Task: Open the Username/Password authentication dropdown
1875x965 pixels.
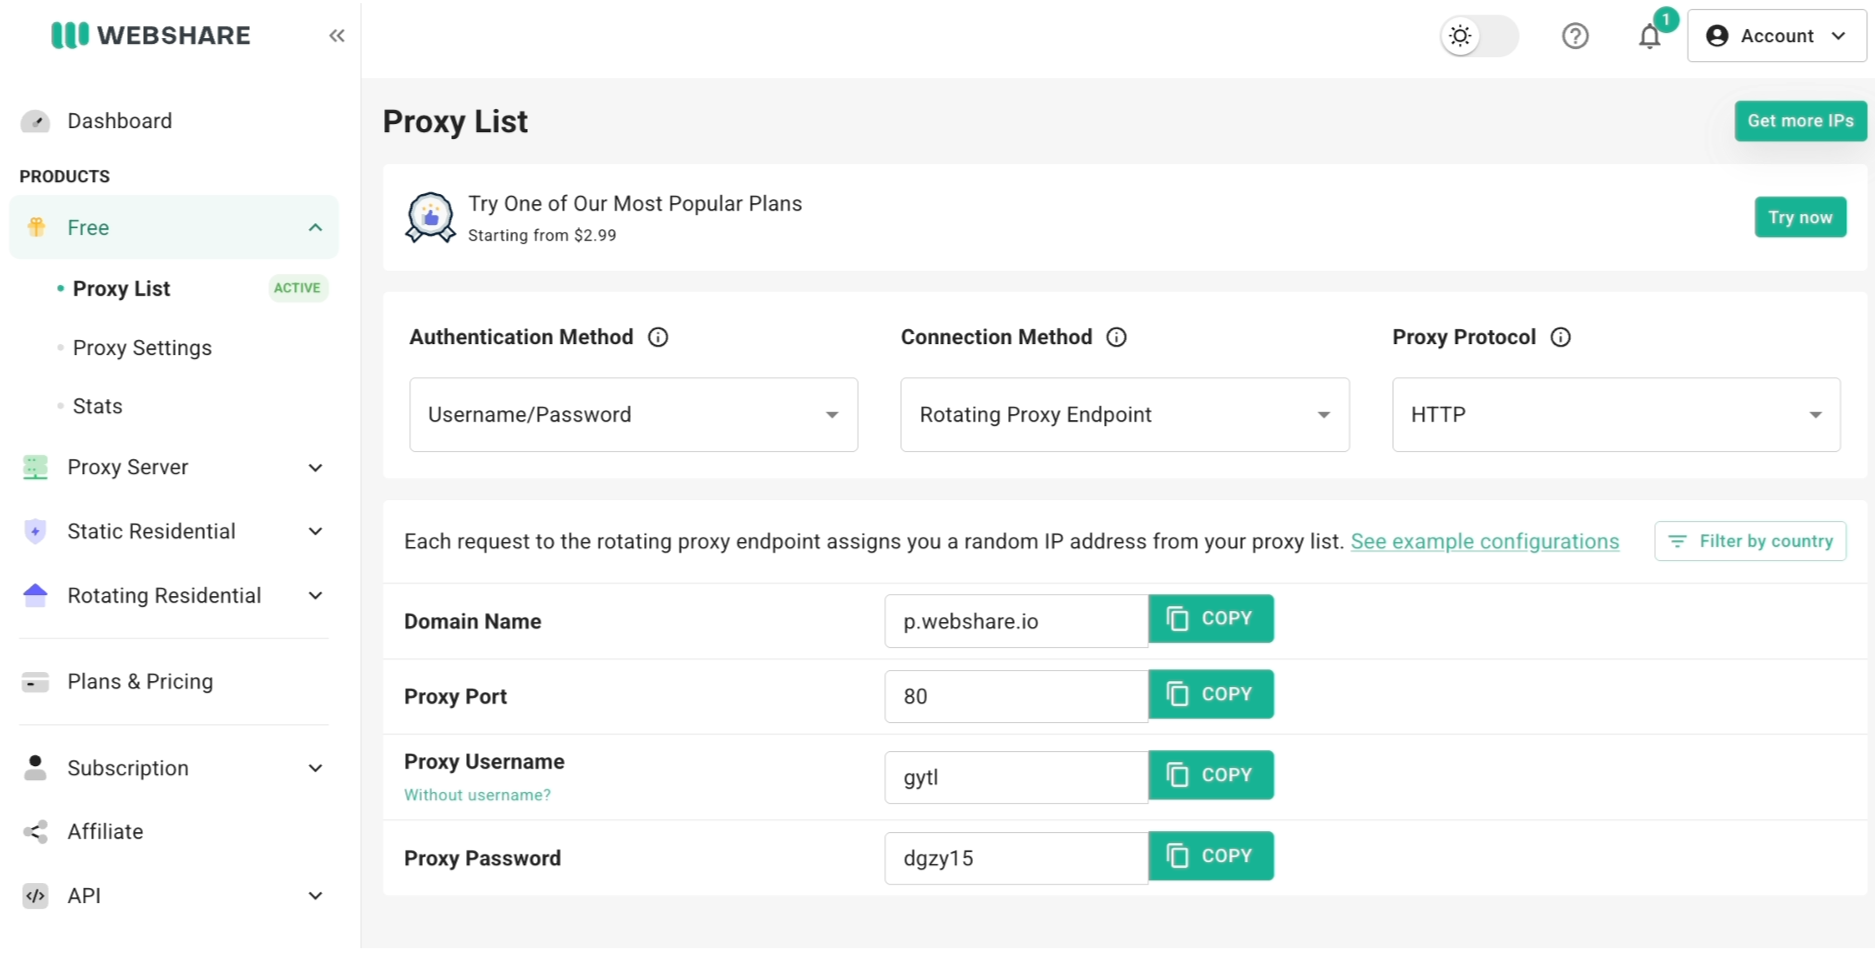Action: coord(634,415)
